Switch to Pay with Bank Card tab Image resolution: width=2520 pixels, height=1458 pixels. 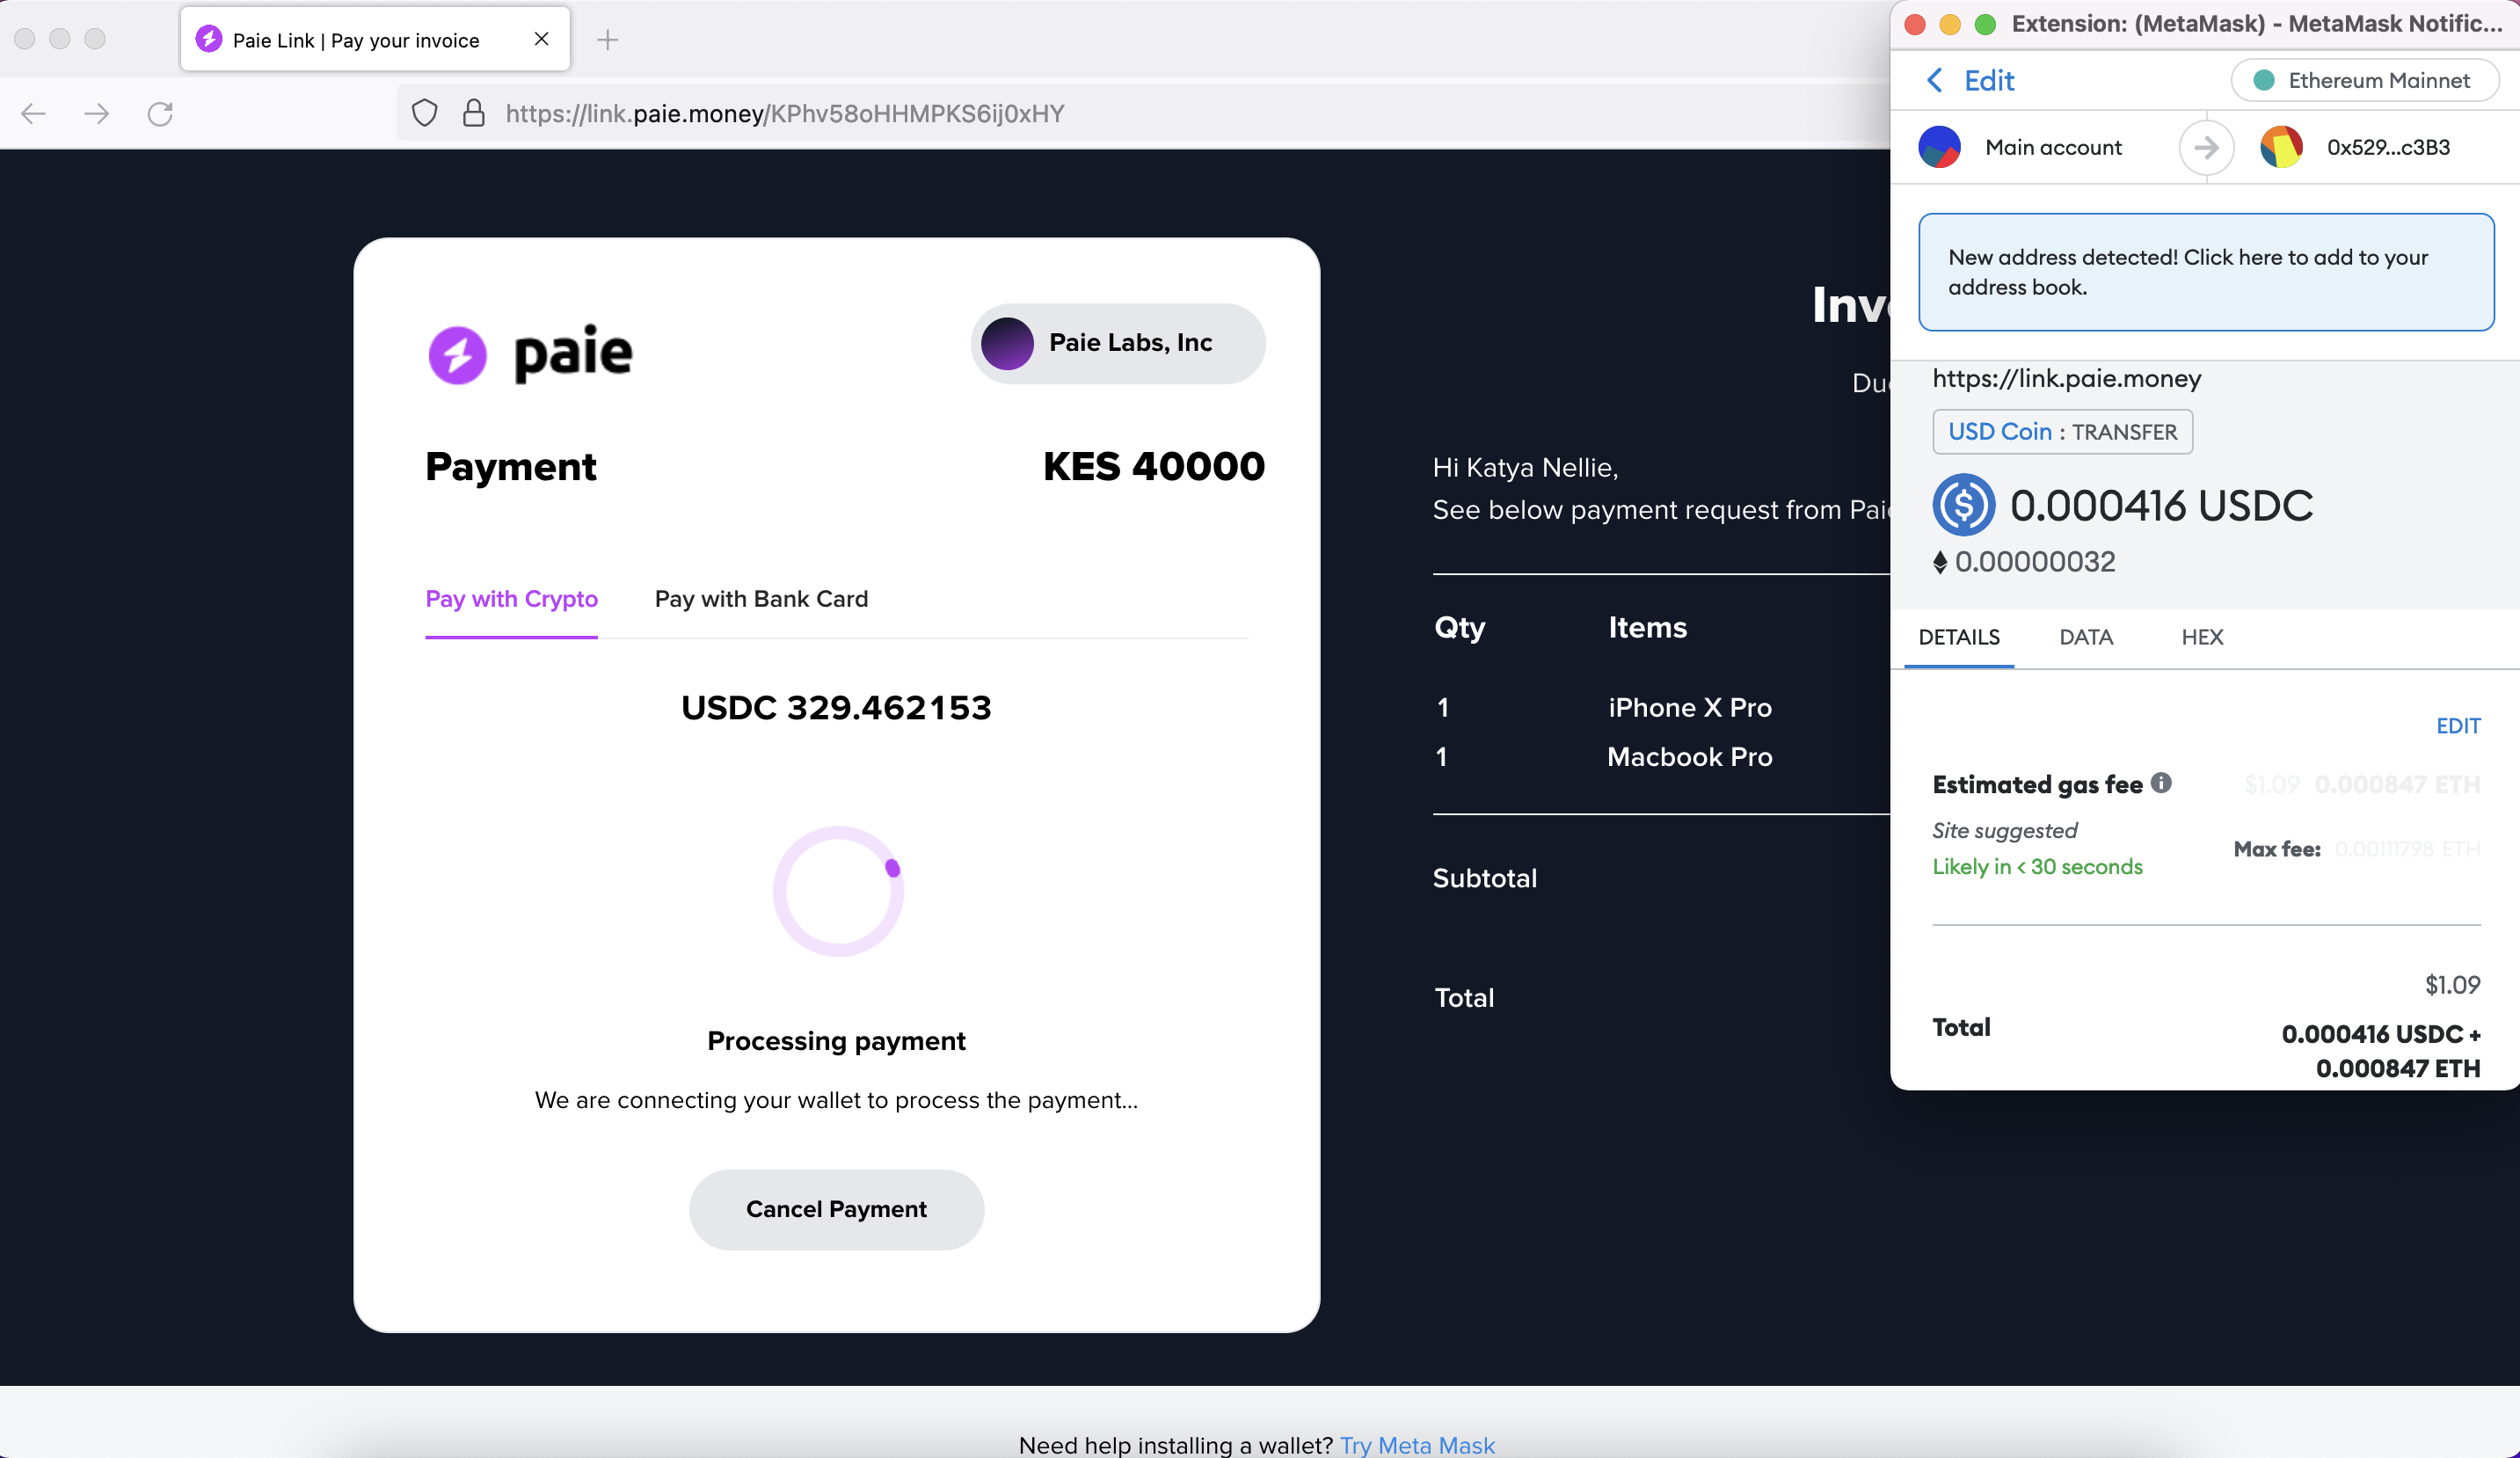761,599
